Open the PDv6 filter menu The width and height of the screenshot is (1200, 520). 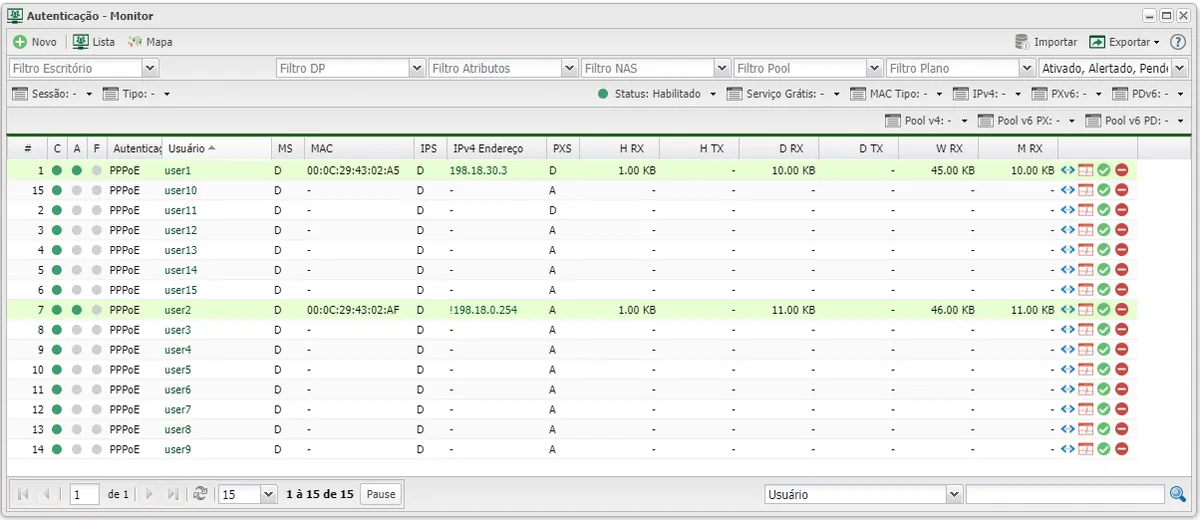point(1147,93)
